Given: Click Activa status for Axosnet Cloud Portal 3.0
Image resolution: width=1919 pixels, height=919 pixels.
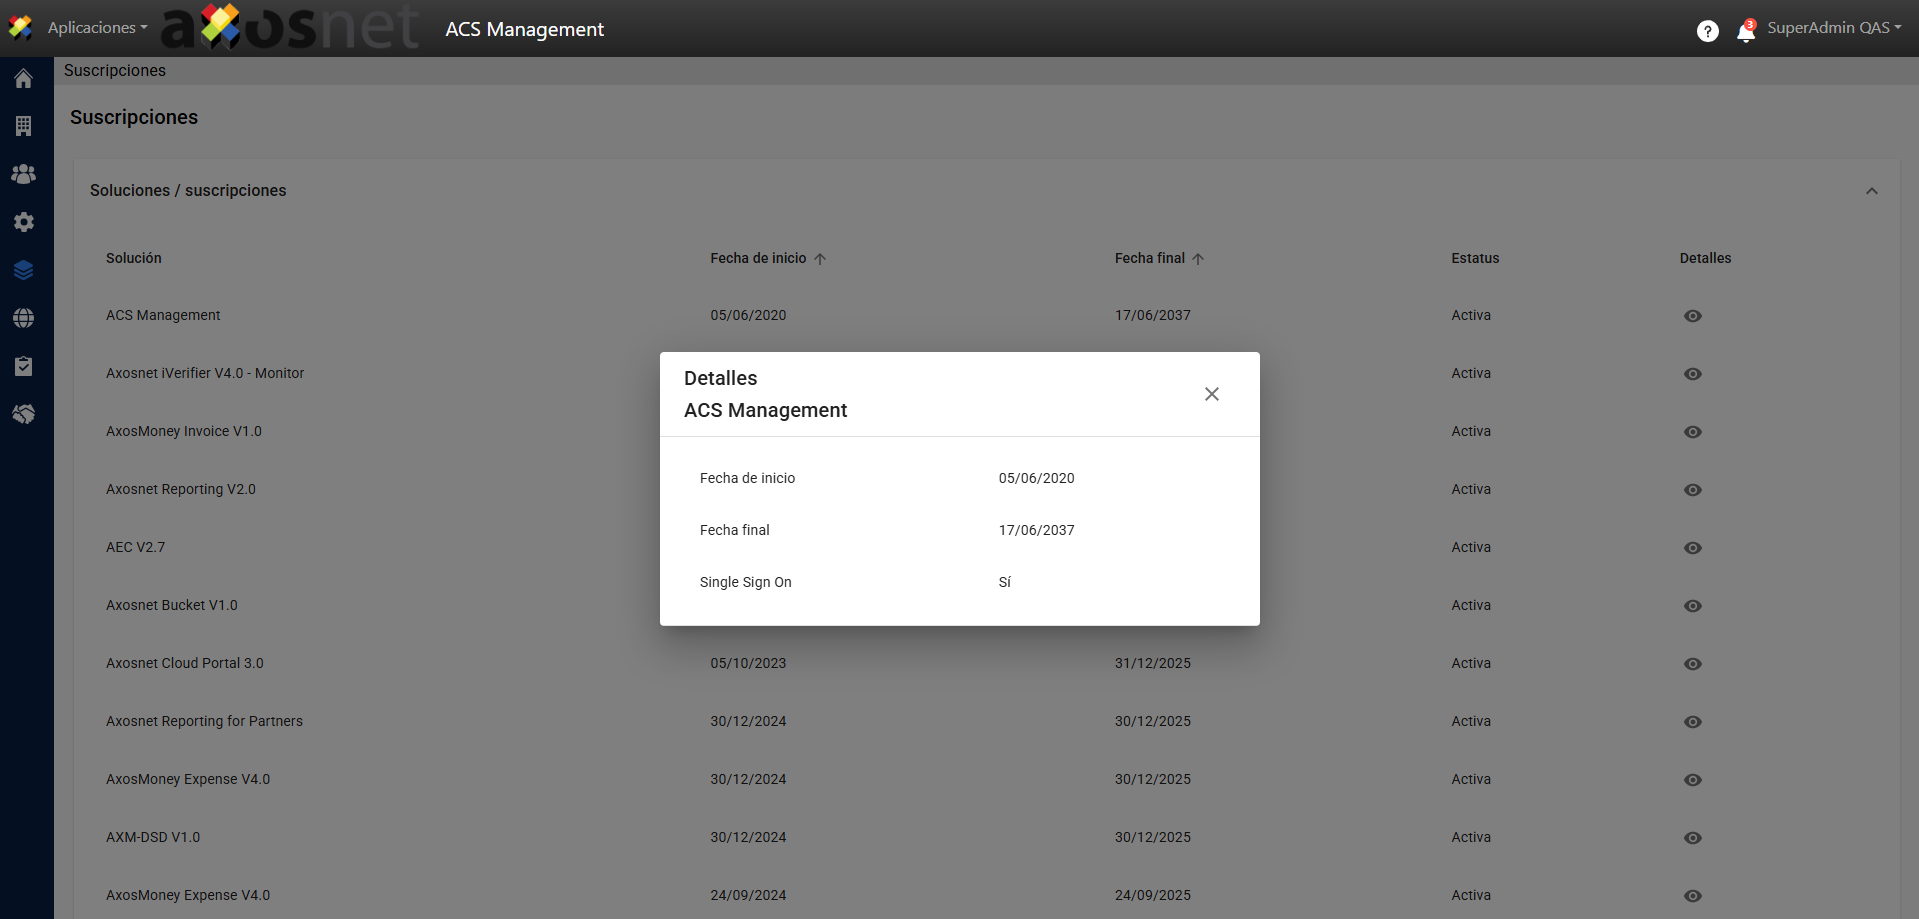Looking at the screenshot, I should (1471, 663).
